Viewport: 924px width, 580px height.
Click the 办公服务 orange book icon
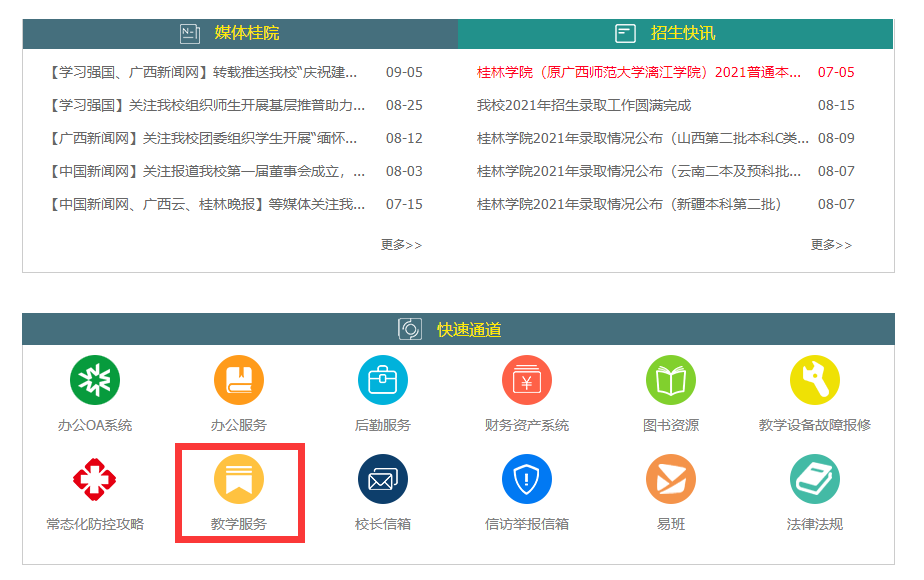click(239, 381)
